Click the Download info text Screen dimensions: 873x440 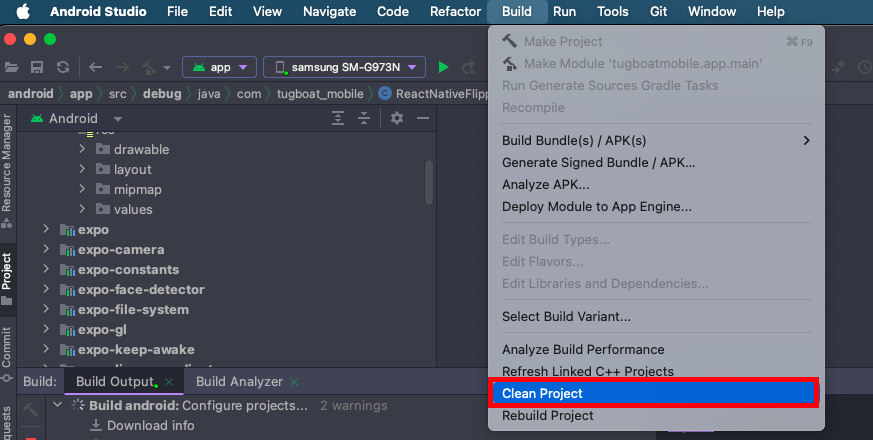[x=150, y=426]
